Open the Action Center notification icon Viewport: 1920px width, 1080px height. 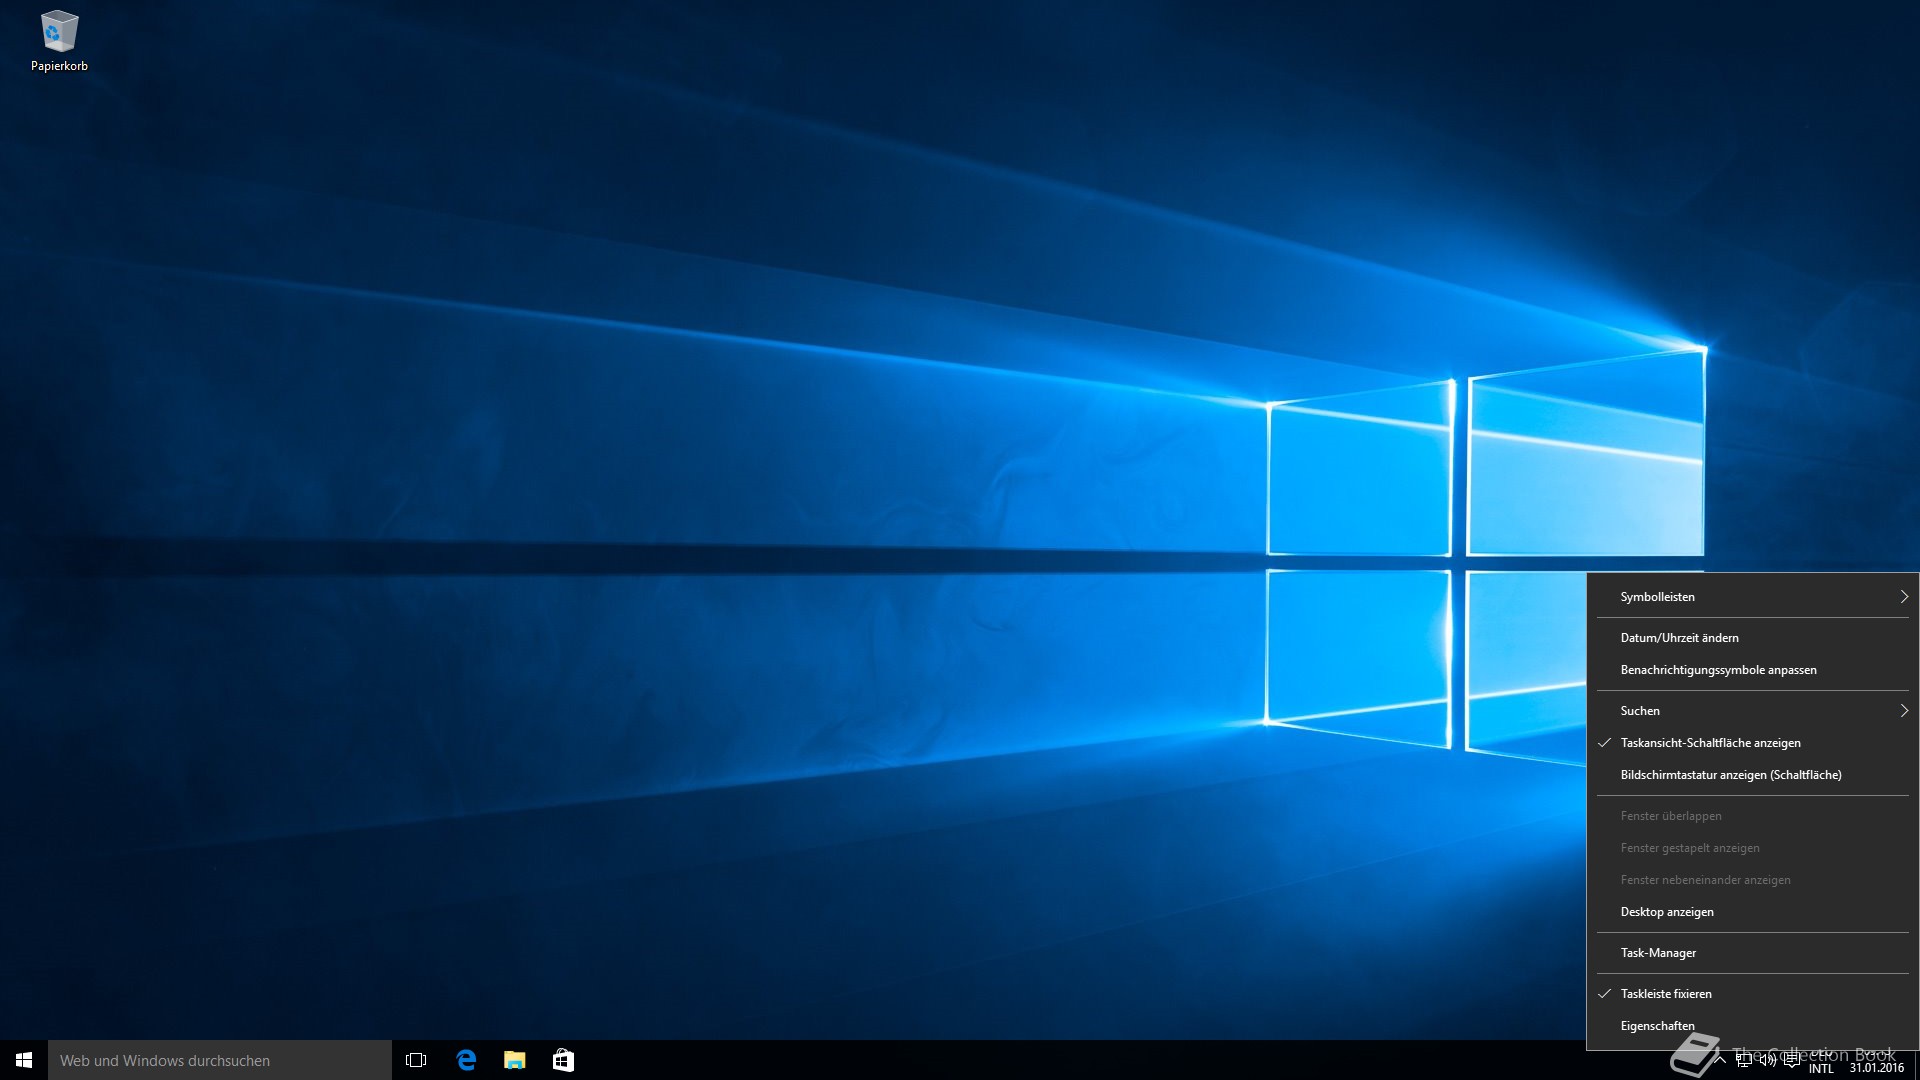(1792, 1060)
